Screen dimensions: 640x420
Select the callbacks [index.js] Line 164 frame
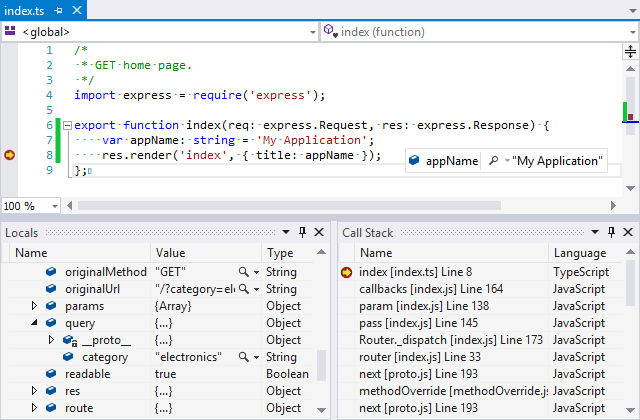pyautogui.click(x=431, y=289)
